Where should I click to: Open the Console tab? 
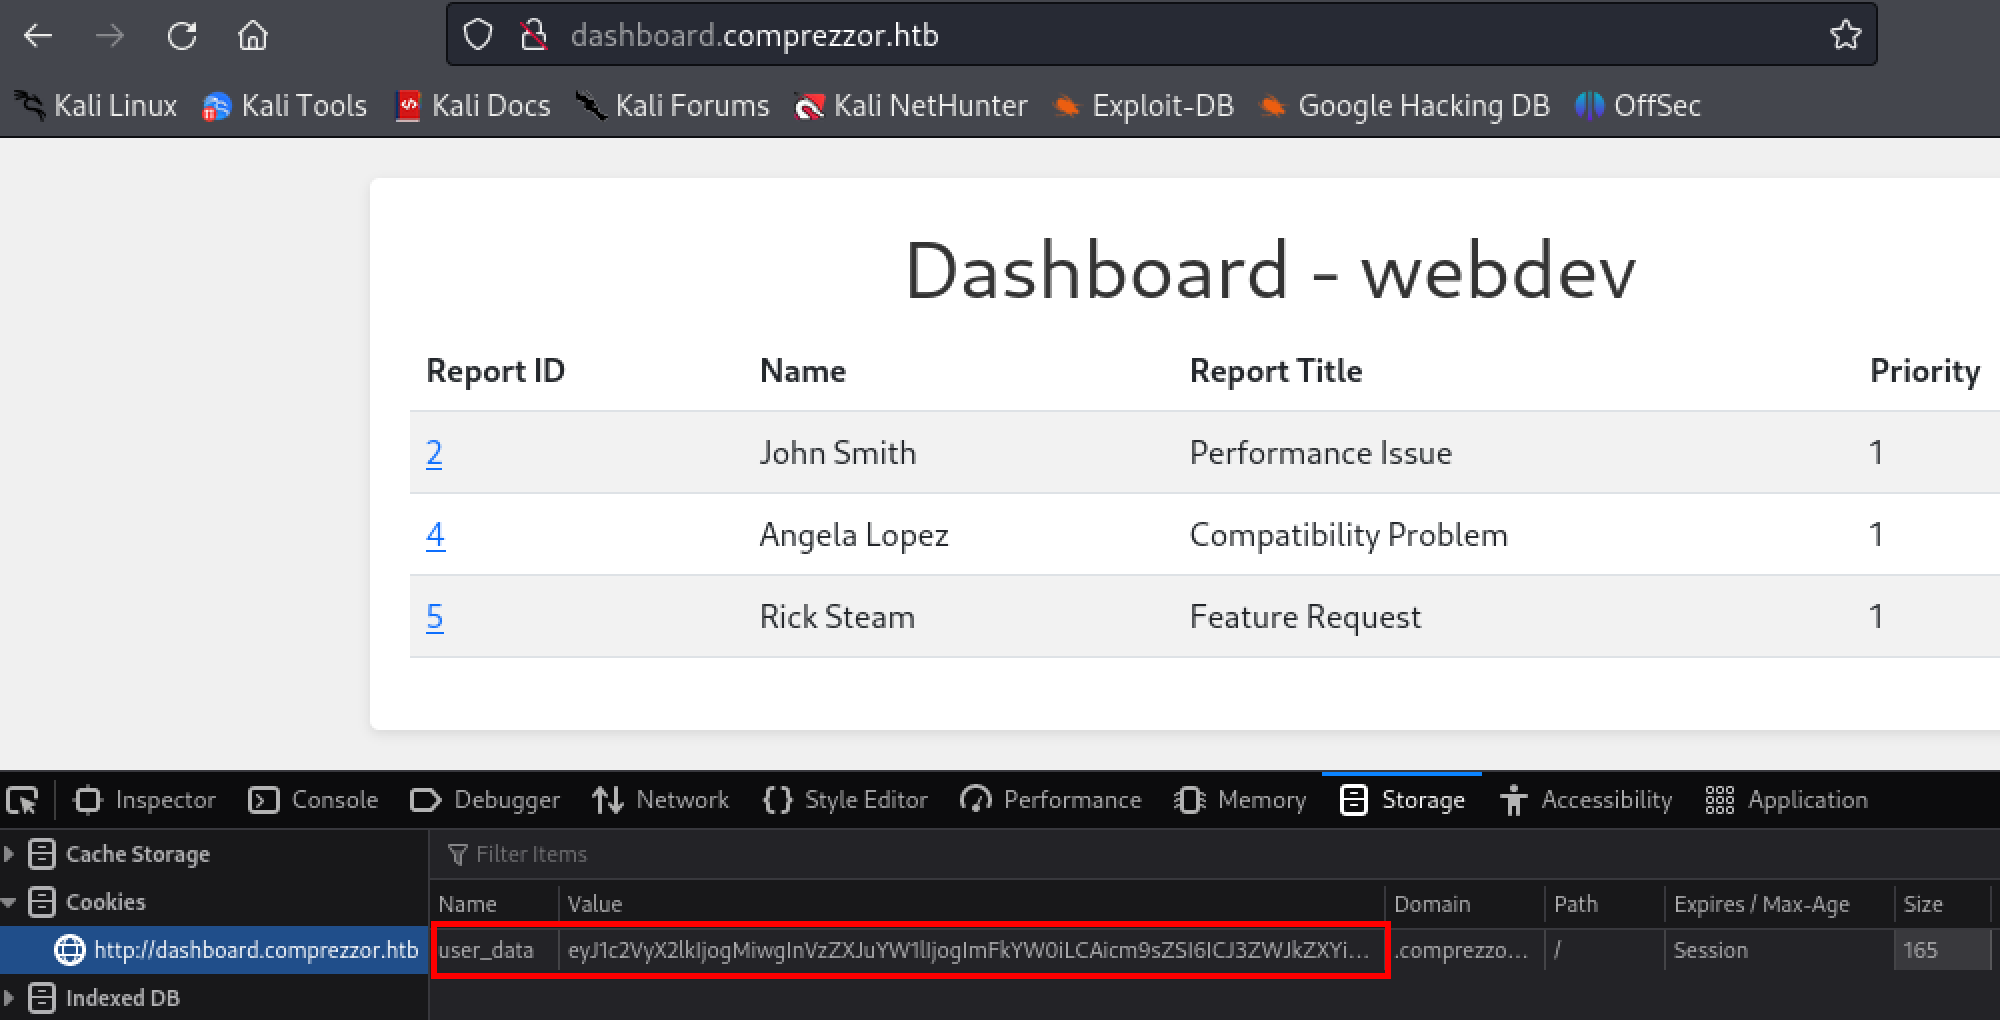tap(314, 800)
